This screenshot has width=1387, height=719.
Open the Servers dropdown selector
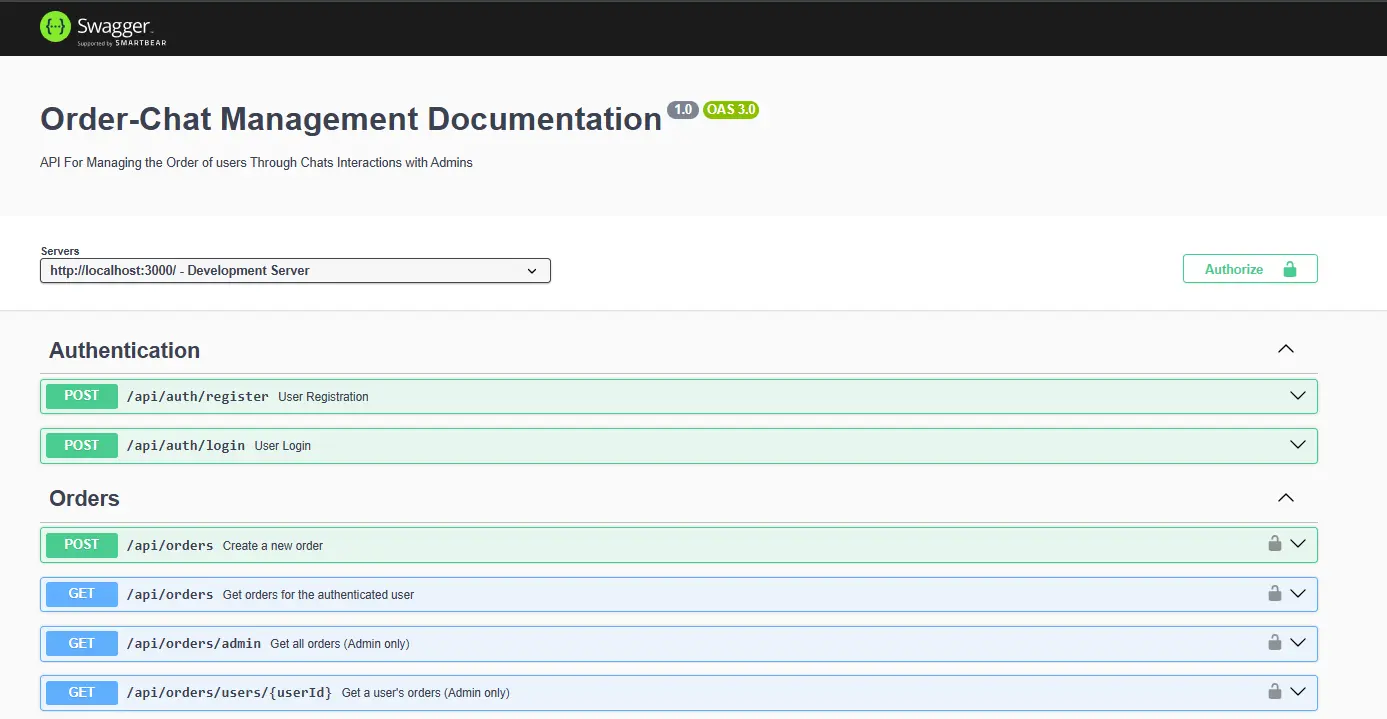pos(295,270)
